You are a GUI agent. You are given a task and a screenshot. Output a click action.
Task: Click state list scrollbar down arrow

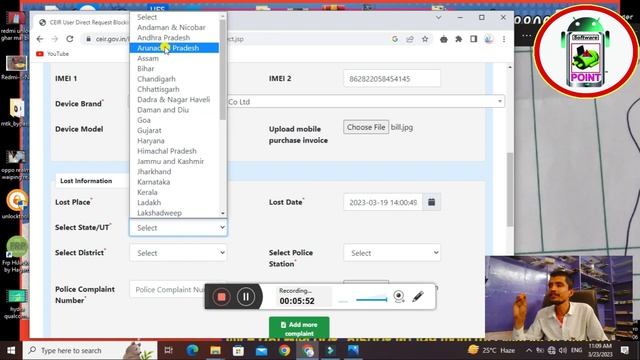tap(223, 213)
